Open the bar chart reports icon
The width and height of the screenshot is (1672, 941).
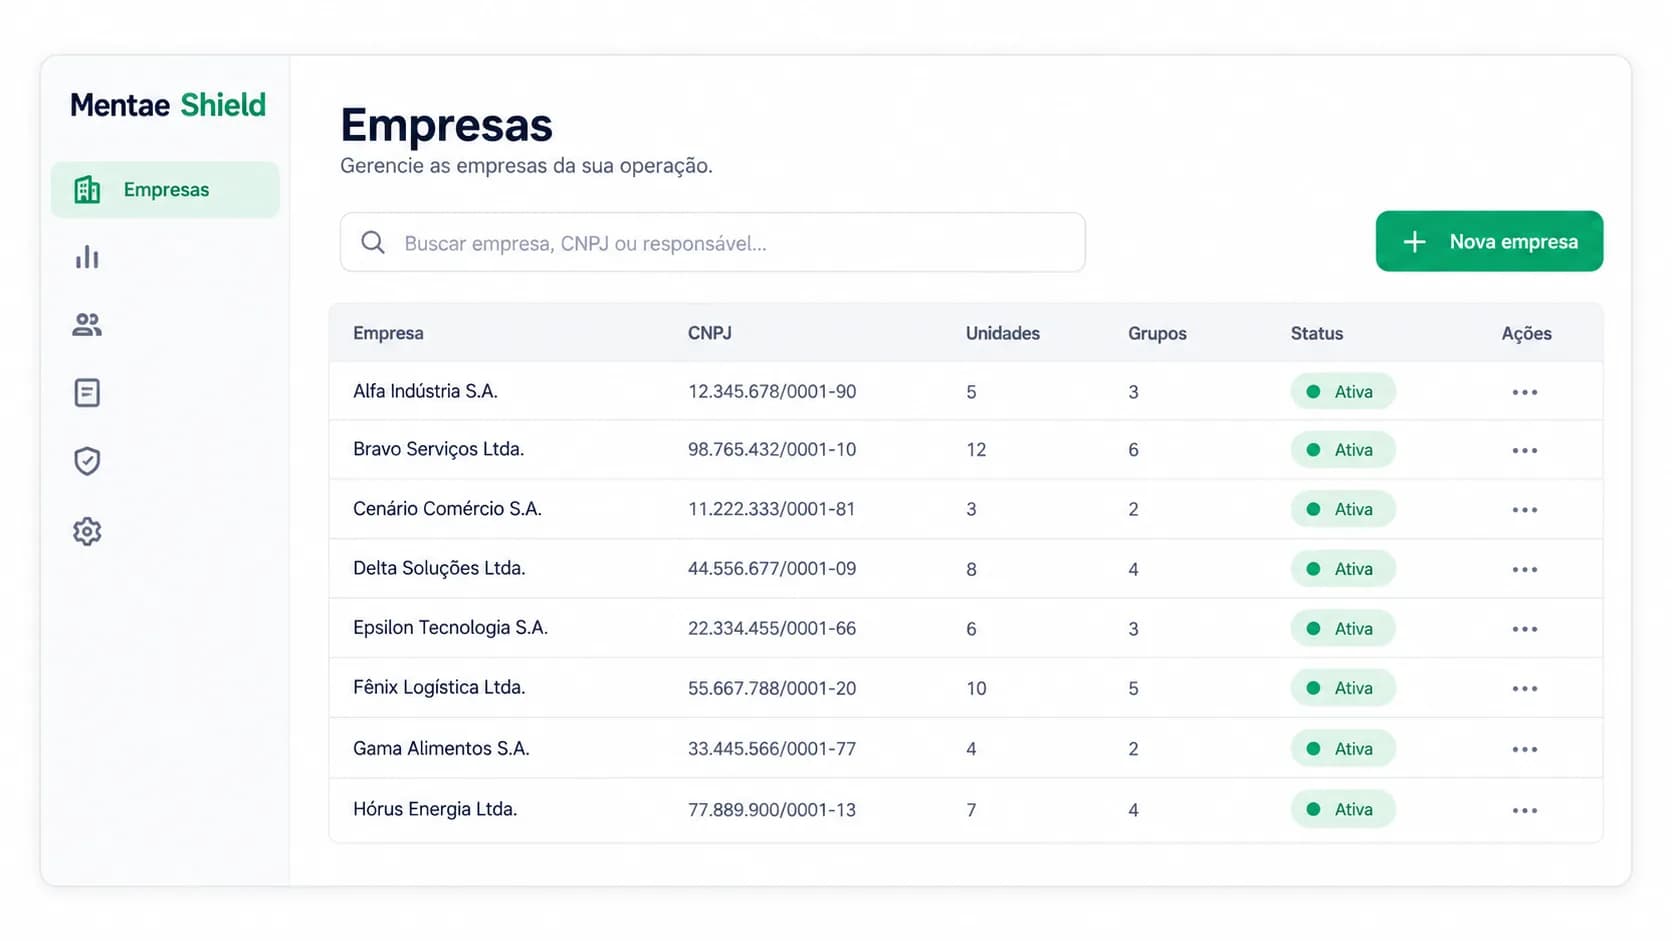pos(87,257)
